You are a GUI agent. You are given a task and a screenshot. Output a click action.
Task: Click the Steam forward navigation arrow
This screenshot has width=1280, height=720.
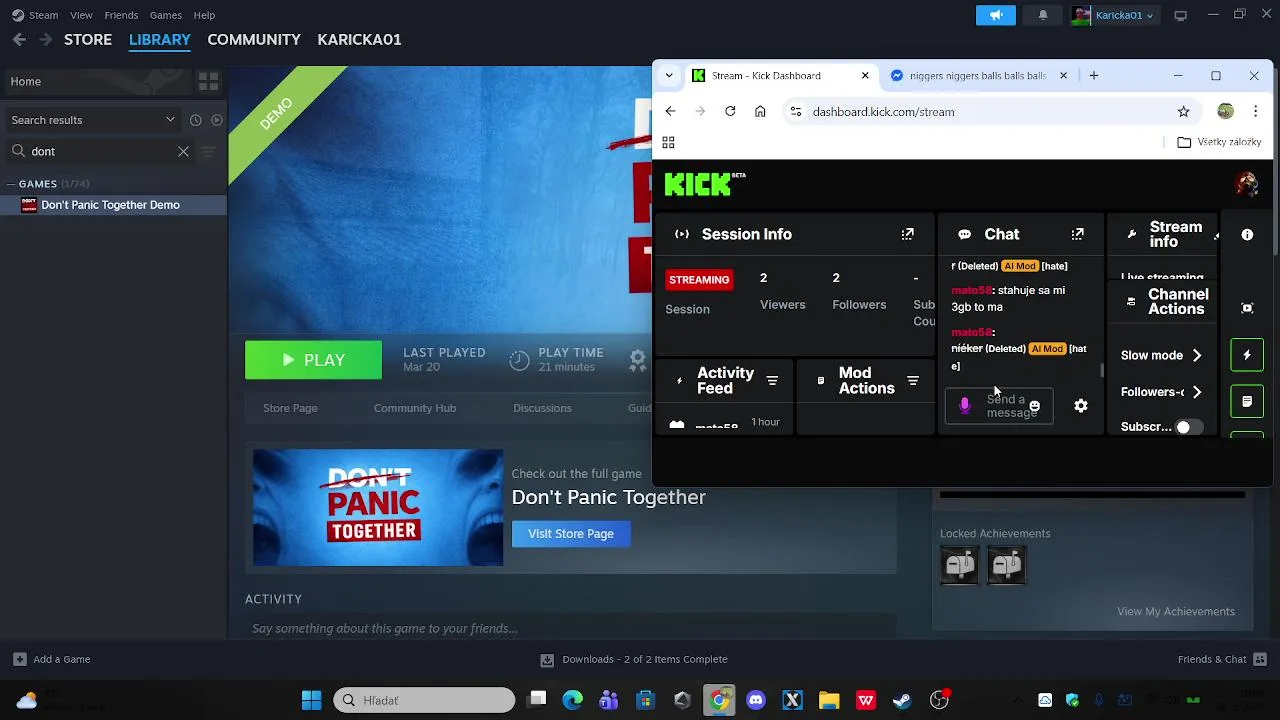click(45, 40)
